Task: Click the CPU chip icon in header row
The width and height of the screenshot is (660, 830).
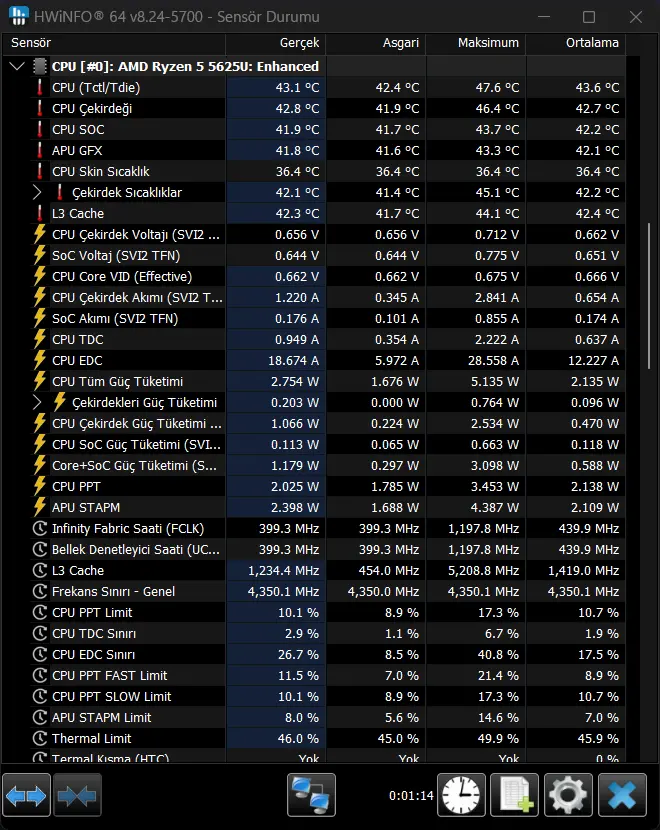Action: pyautogui.click(x=40, y=66)
